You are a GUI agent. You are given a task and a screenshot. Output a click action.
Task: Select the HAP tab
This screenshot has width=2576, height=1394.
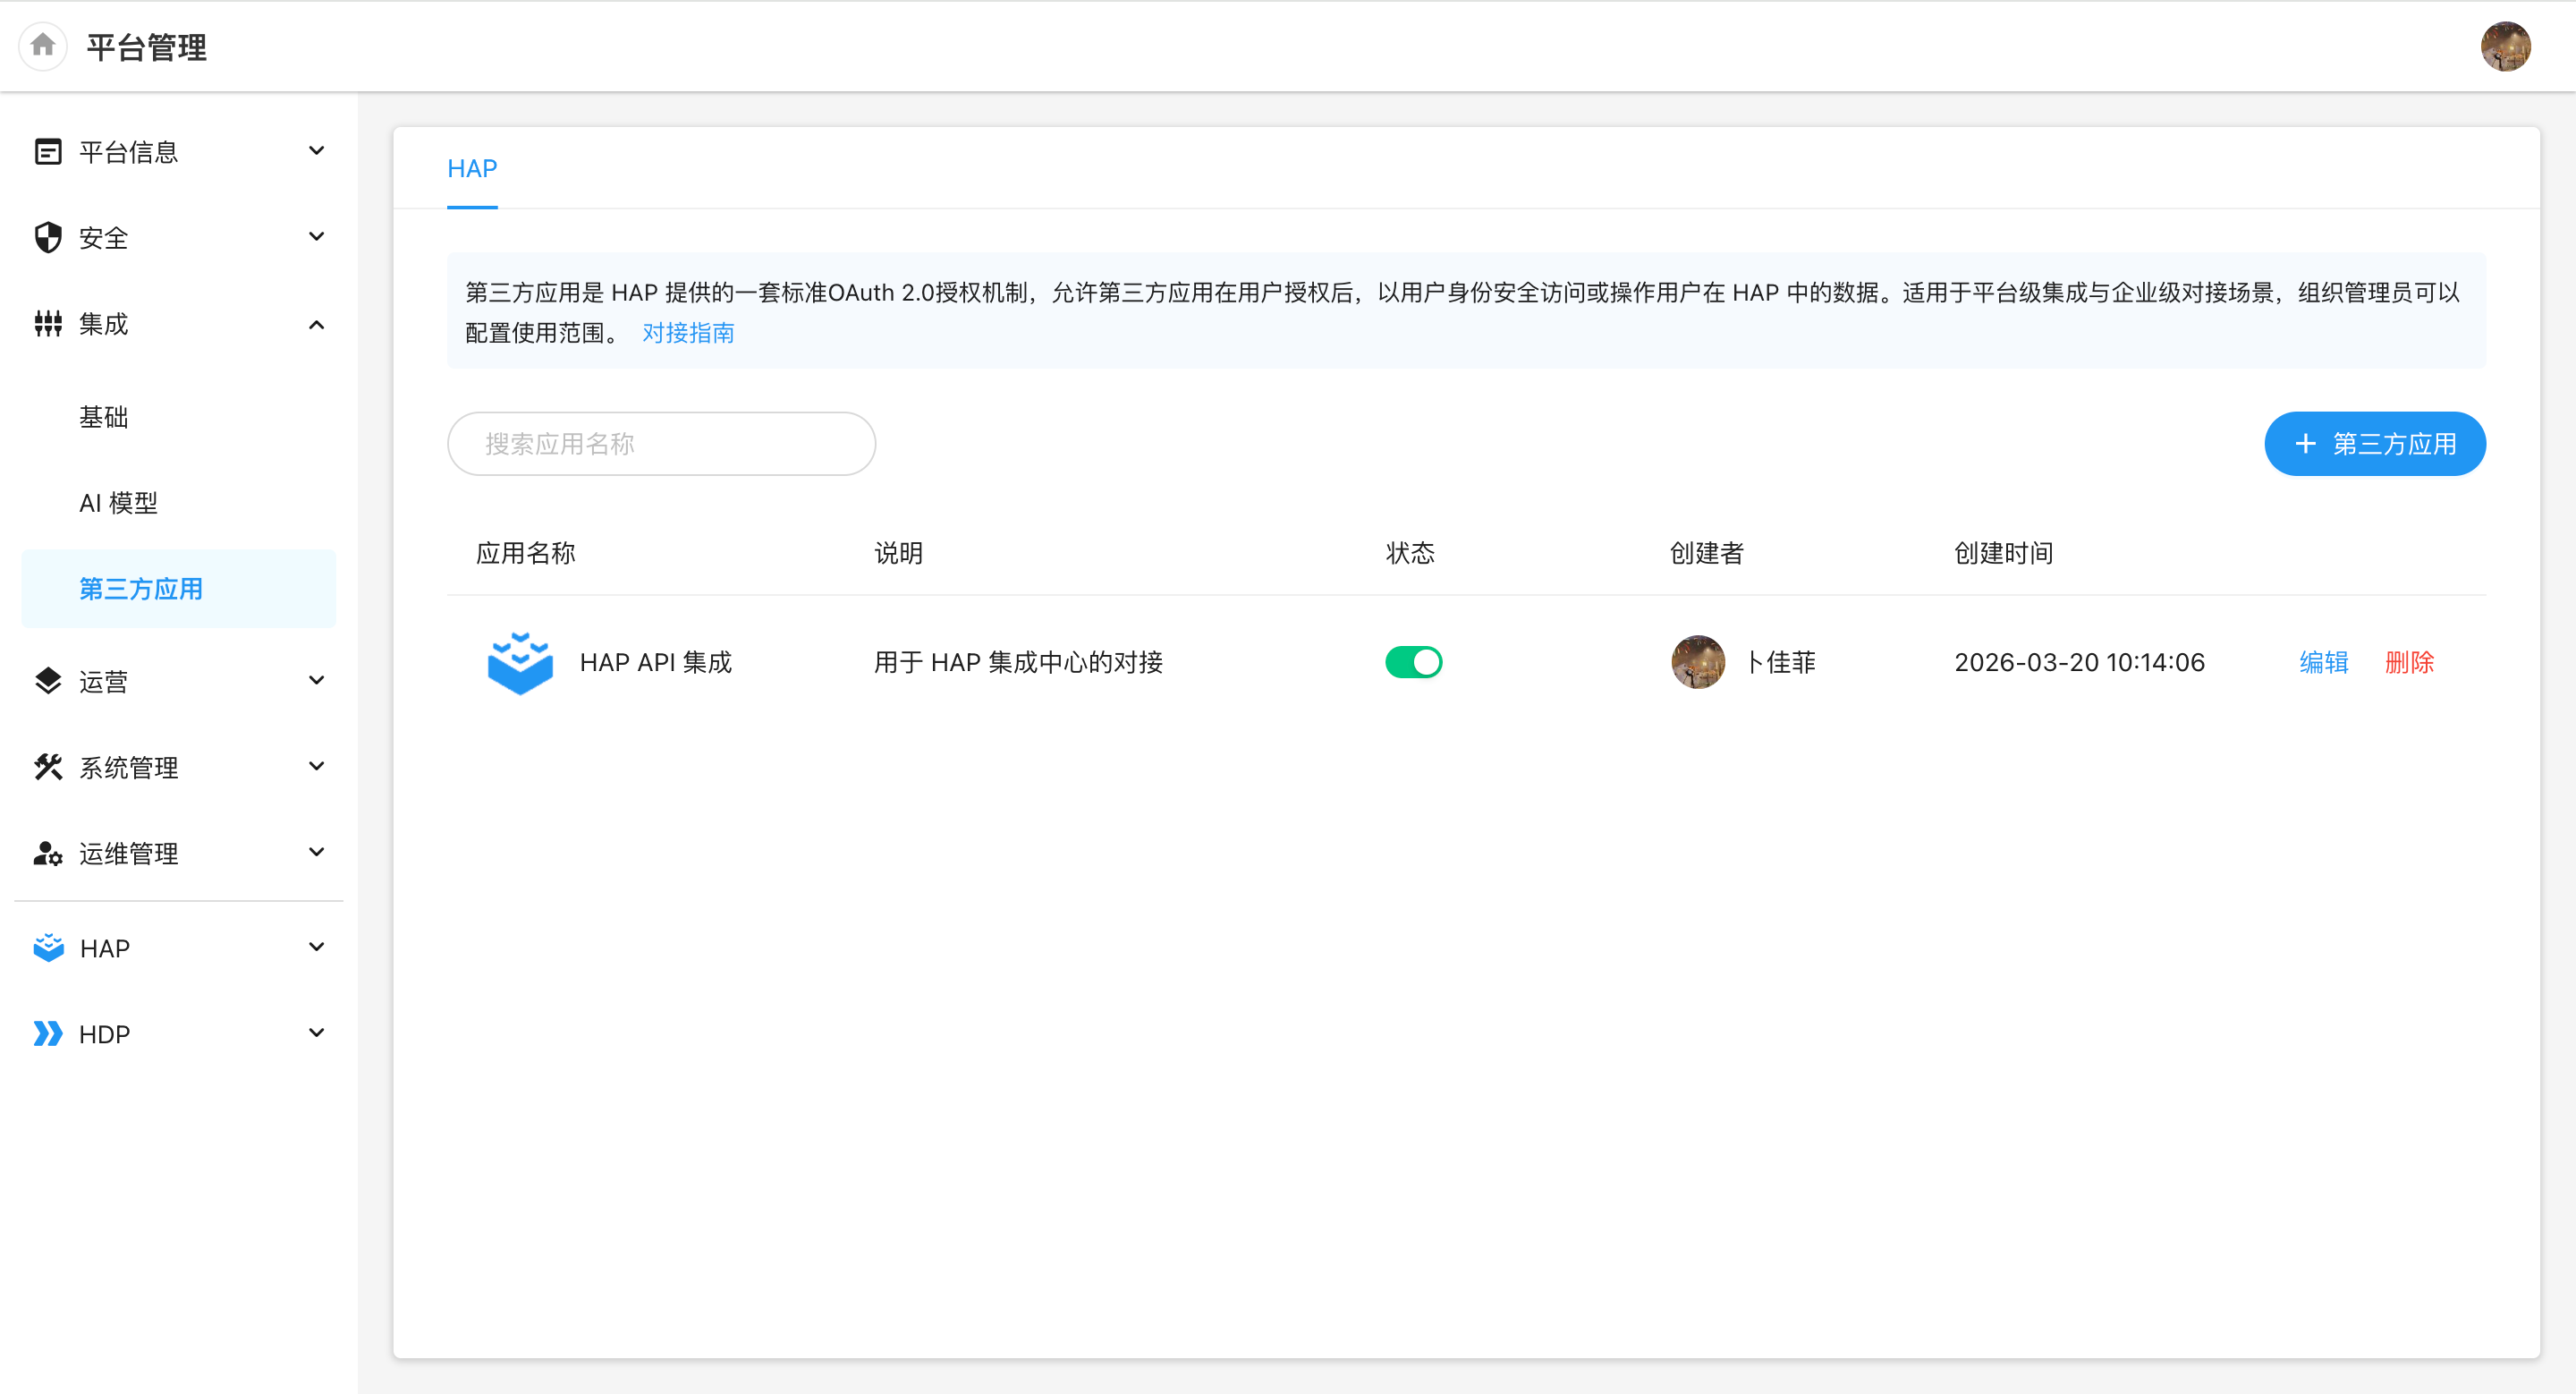coord(472,168)
